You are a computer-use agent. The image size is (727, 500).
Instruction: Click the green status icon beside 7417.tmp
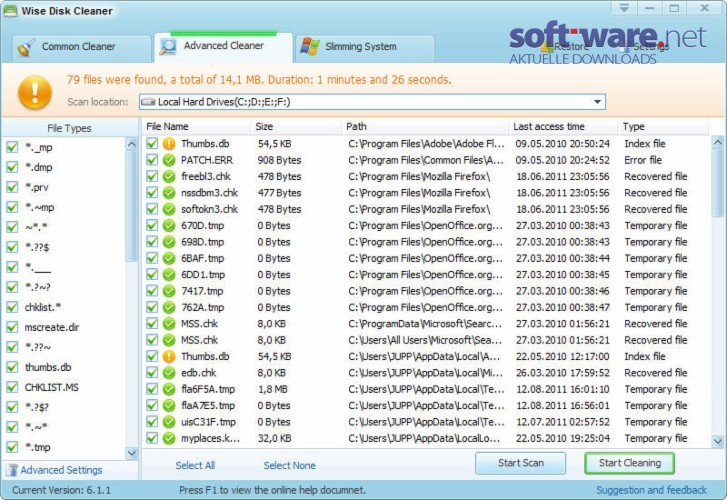[169, 291]
